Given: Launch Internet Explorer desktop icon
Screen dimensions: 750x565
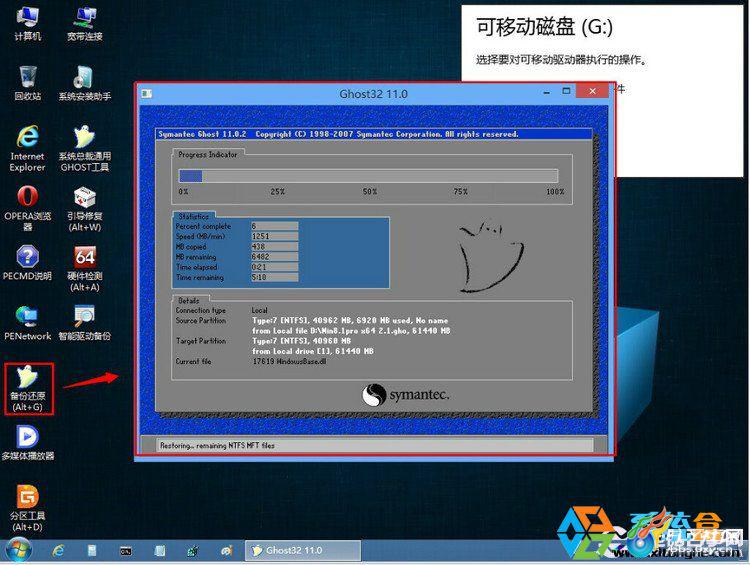Looking at the screenshot, I should [27, 148].
